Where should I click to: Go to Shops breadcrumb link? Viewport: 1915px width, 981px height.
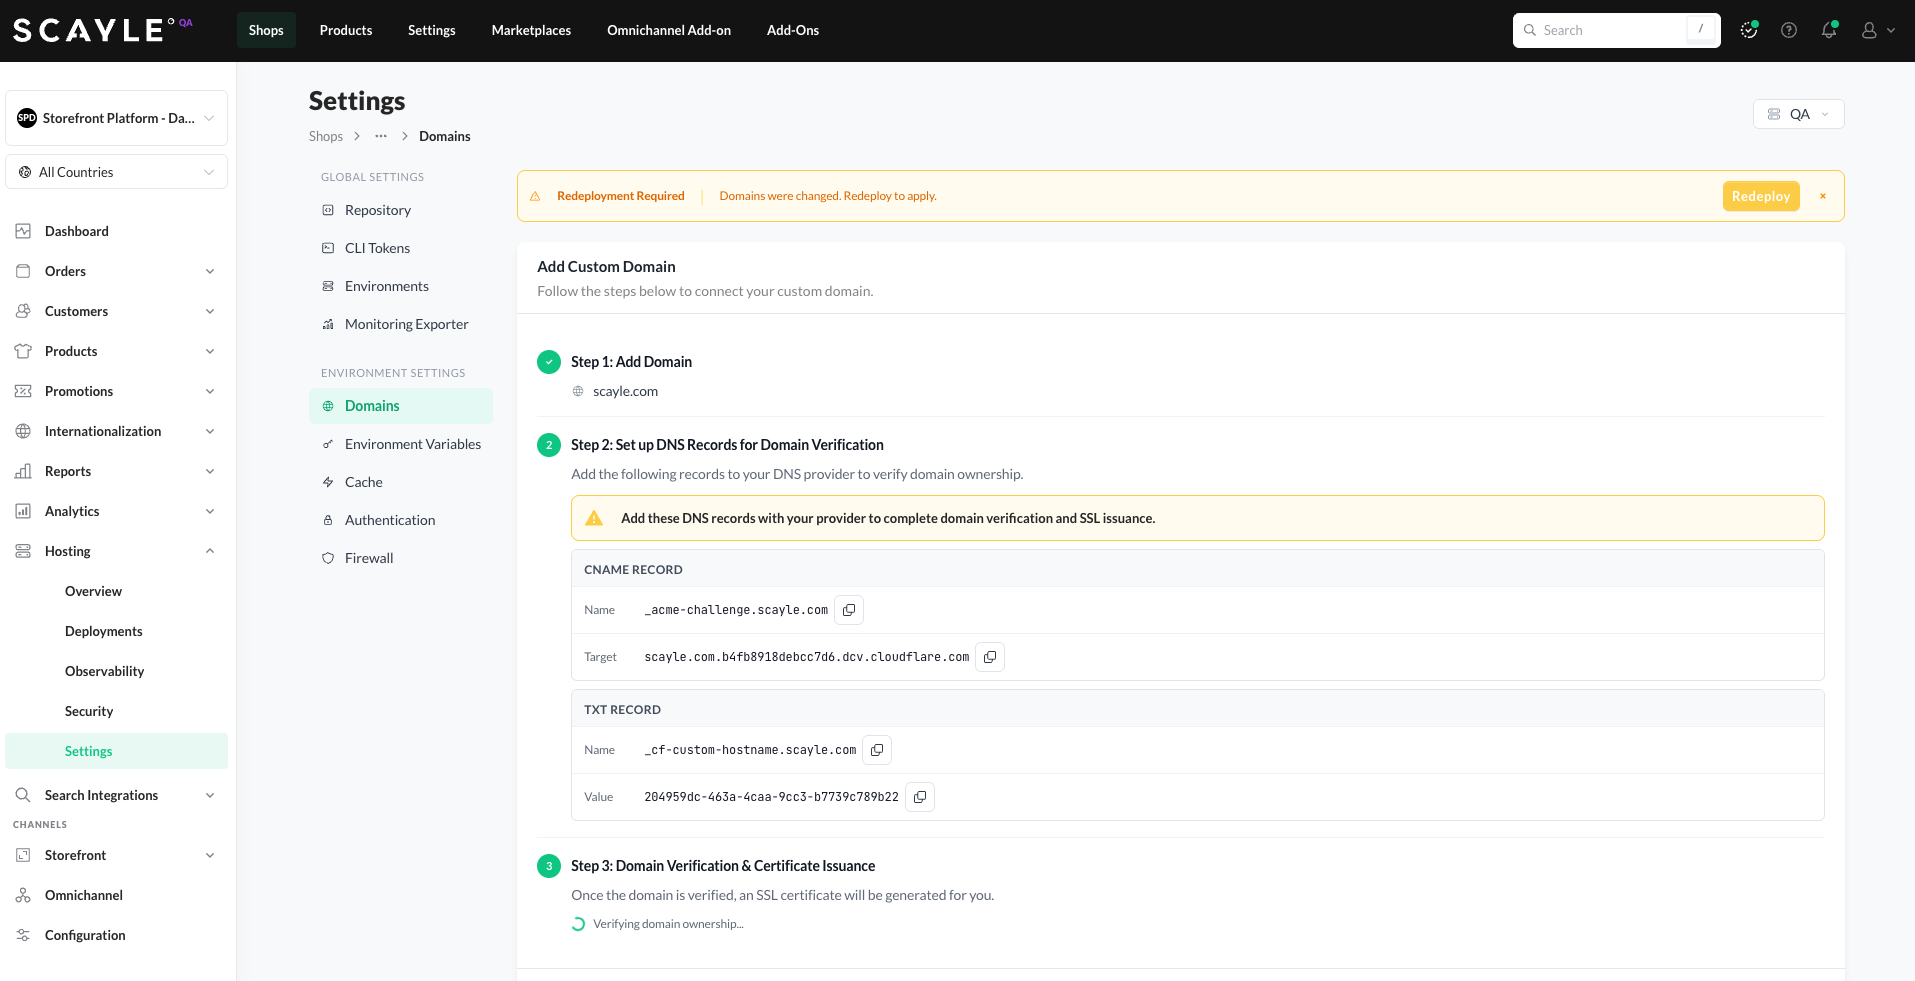pos(326,136)
